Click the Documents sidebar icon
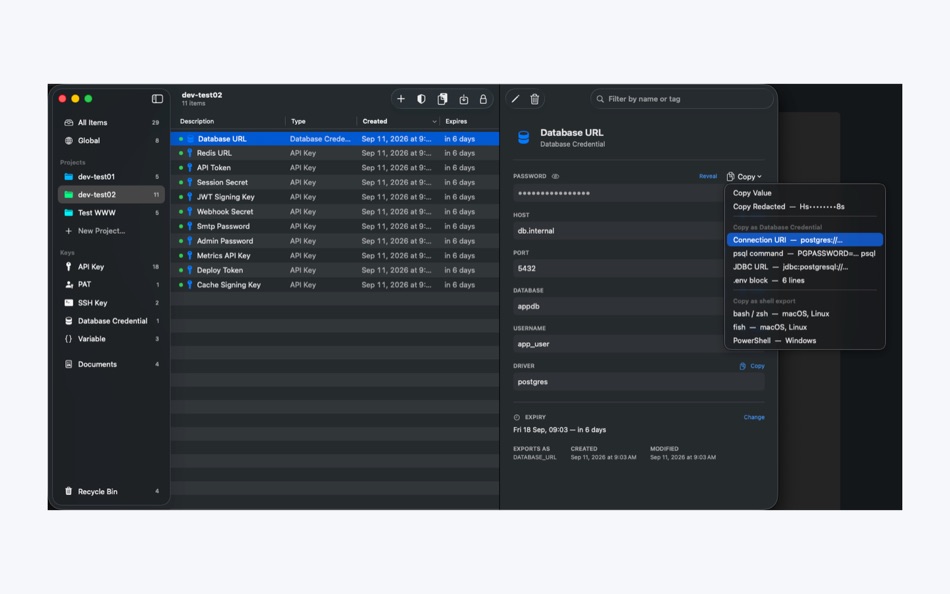 (68, 364)
